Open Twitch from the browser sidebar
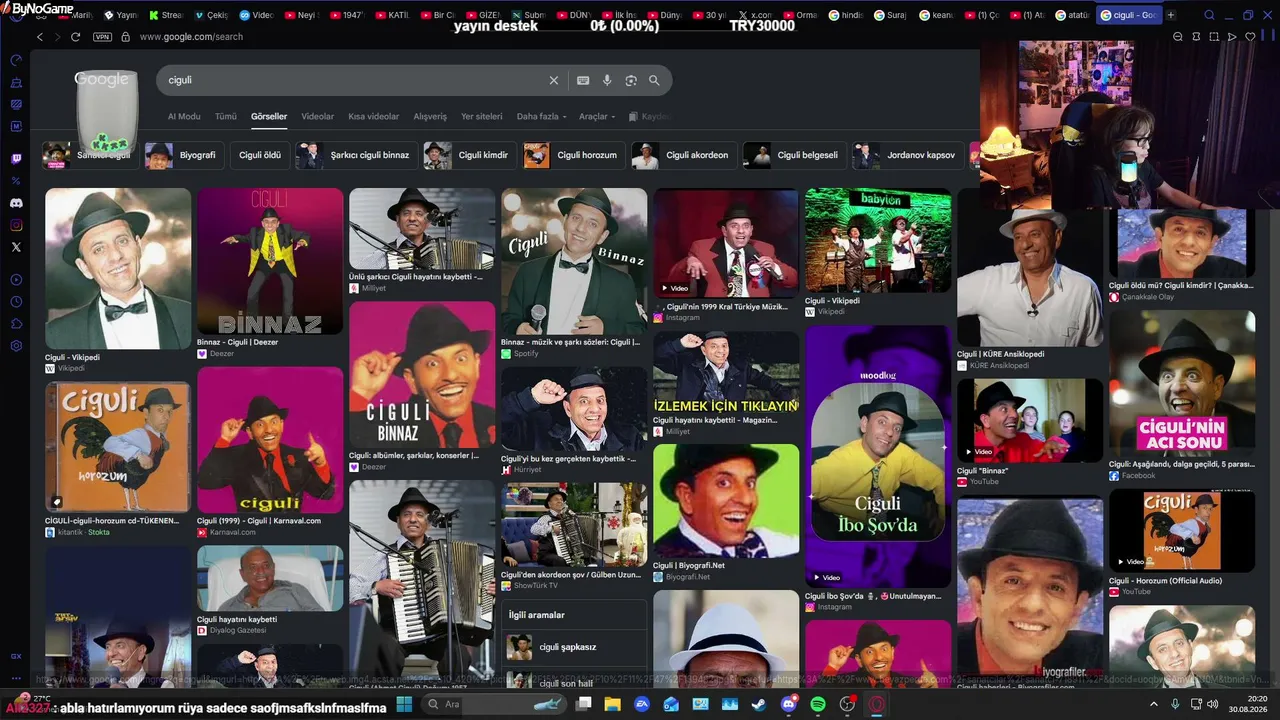 tap(16, 158)
